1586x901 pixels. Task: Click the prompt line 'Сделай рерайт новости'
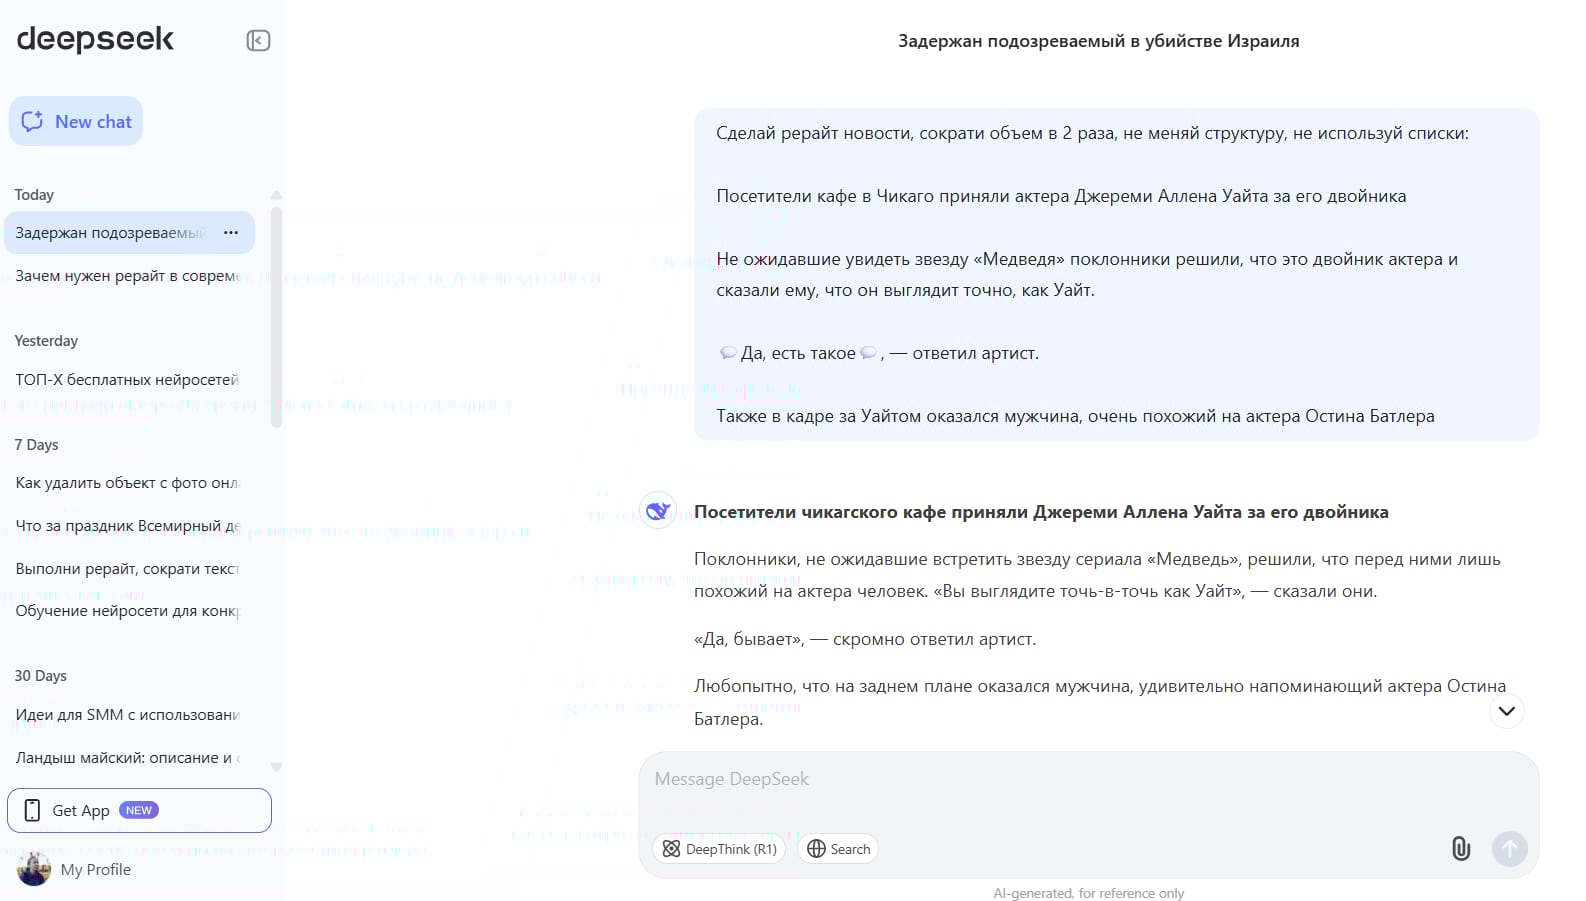pos(1092,133)
